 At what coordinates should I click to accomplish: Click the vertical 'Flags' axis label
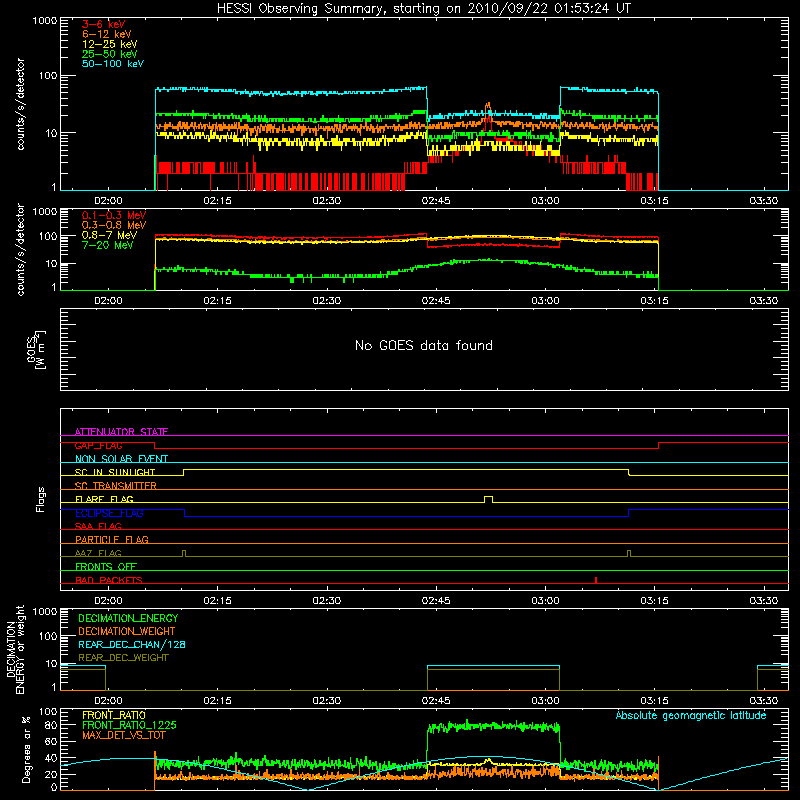[41, 499]
